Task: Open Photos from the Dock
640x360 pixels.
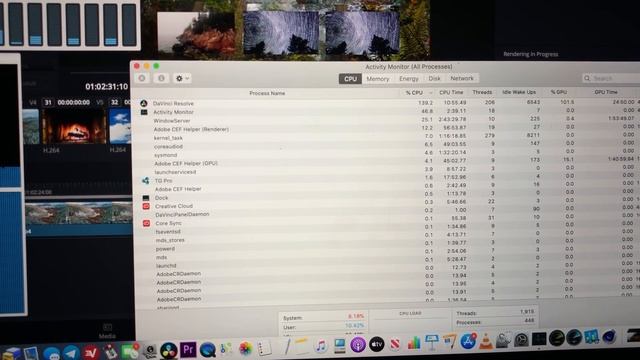Action: coord(246,349)
